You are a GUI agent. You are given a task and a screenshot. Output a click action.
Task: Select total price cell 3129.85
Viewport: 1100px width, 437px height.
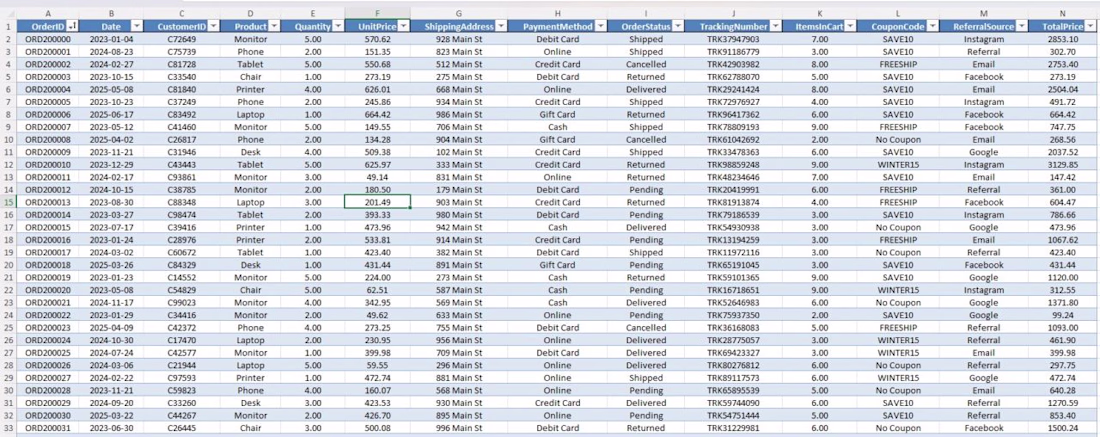pos(1064,164)
